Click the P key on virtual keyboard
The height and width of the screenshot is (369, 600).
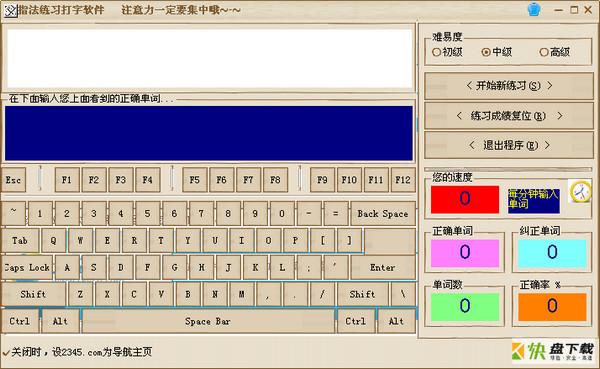296,240
